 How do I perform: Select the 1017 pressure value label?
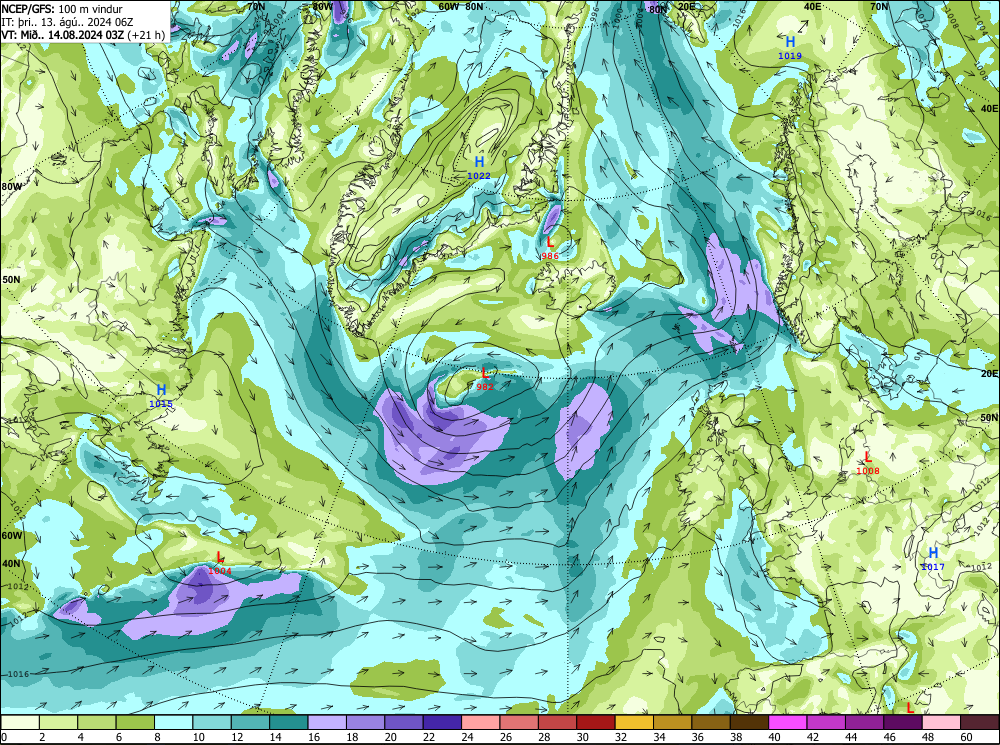932,567
